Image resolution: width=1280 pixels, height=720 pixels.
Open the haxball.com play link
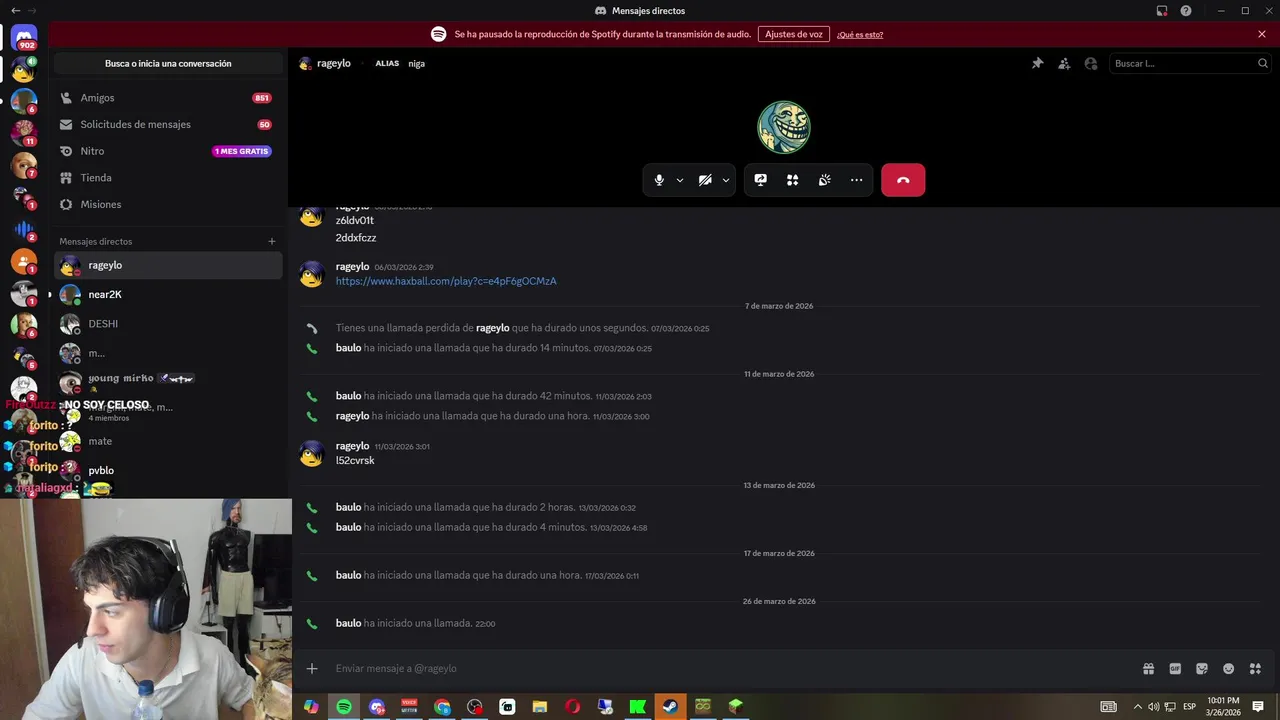[446, 281]
